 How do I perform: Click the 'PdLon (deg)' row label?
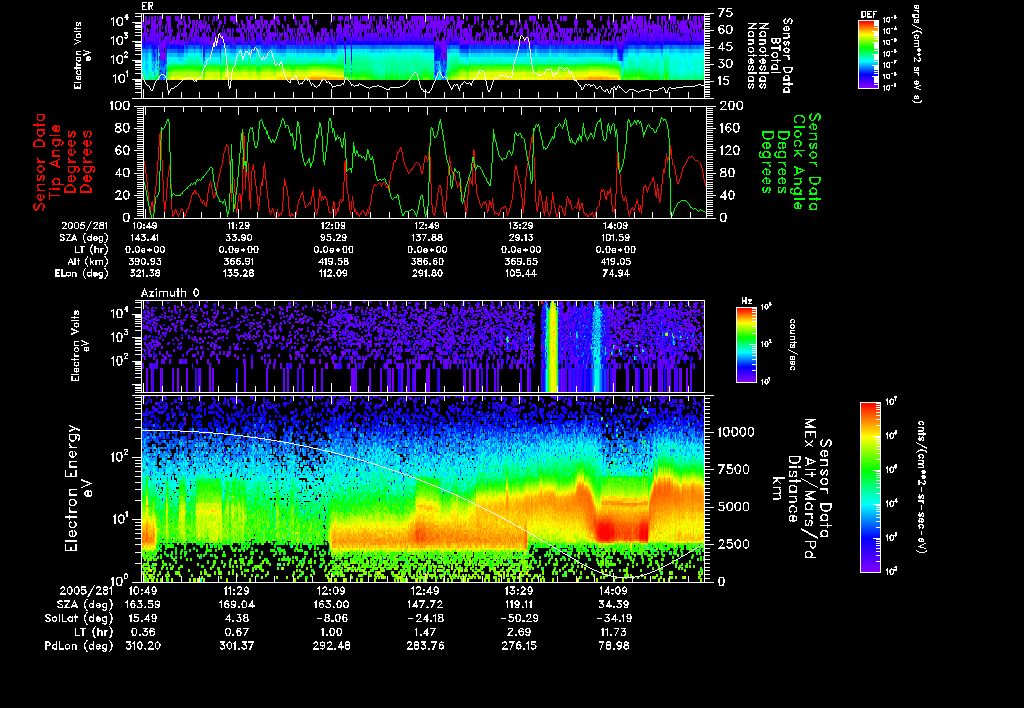pos(78,645)
